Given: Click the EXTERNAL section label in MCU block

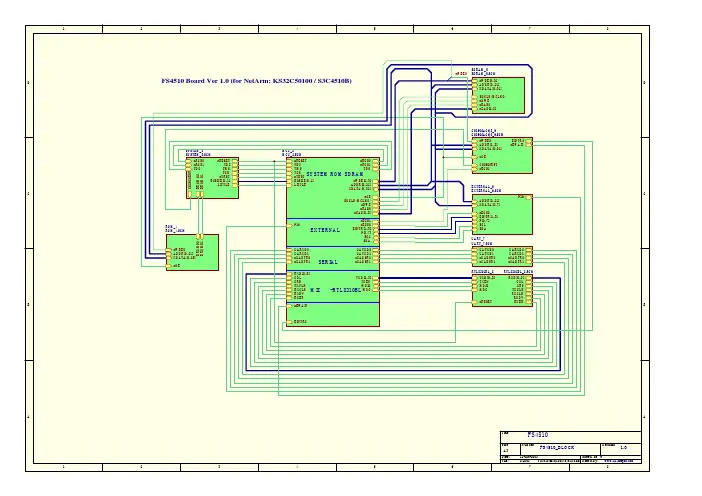Looking at the screenshot, I should pyautogui.click(x=325, y=230).
